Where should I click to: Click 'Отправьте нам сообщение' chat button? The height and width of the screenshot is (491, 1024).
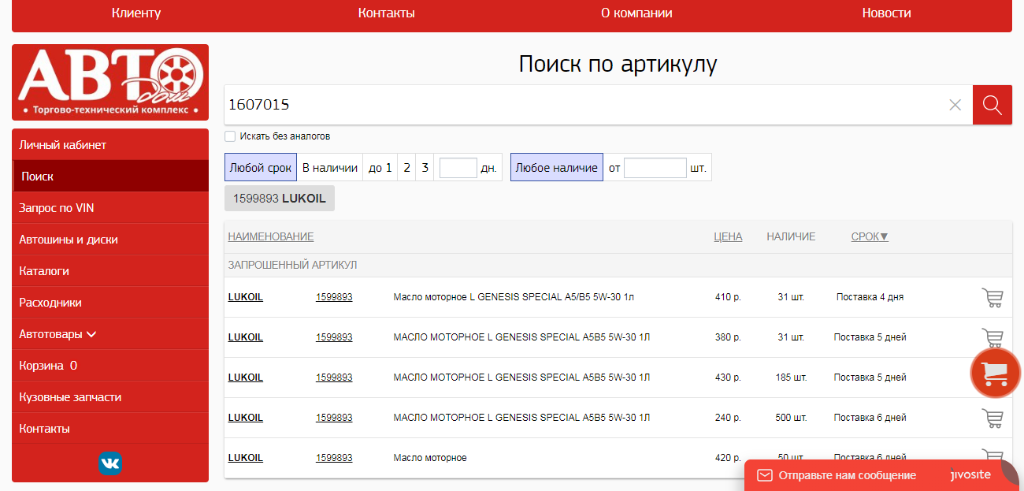(847, 475)
